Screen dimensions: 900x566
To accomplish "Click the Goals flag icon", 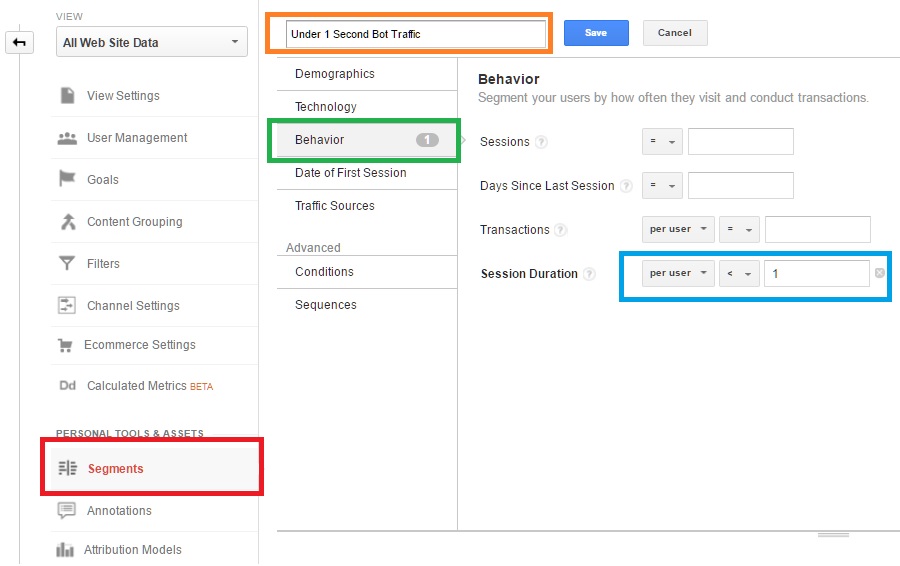I will coord(67,179).
